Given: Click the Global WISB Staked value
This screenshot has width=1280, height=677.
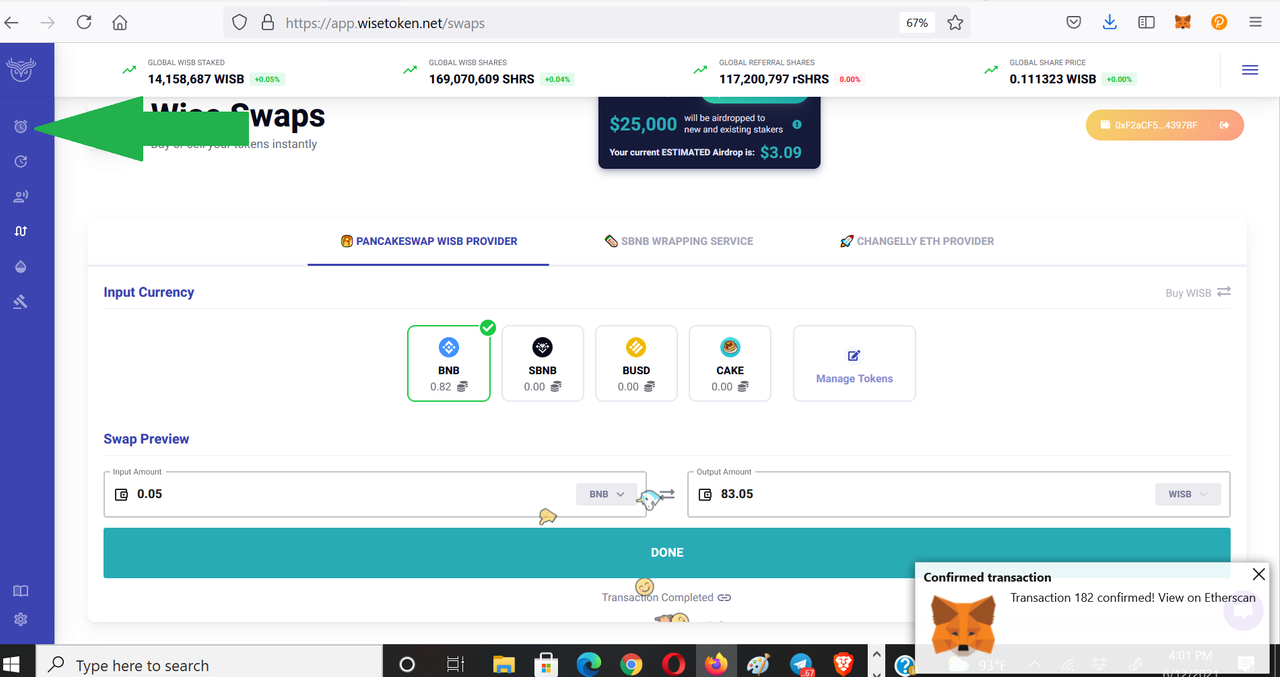Looking at the screenshot, I should [196, 78].
